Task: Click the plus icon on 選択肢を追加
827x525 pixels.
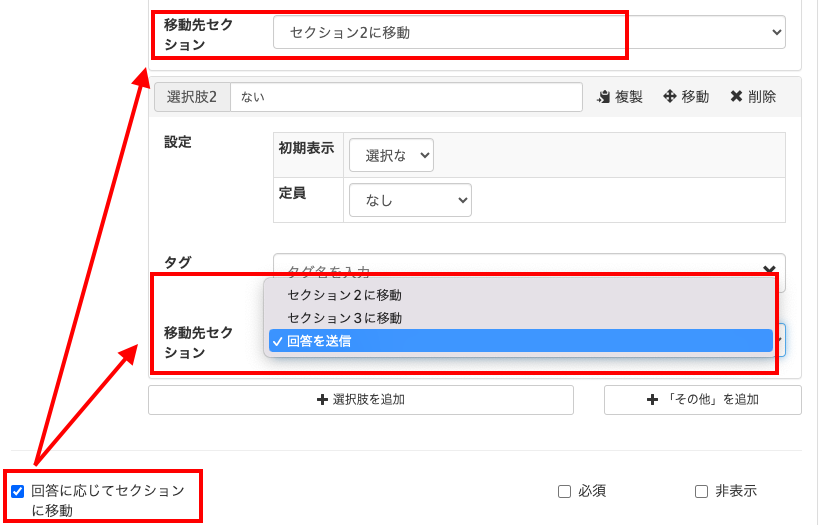Action: click(322, 400)
